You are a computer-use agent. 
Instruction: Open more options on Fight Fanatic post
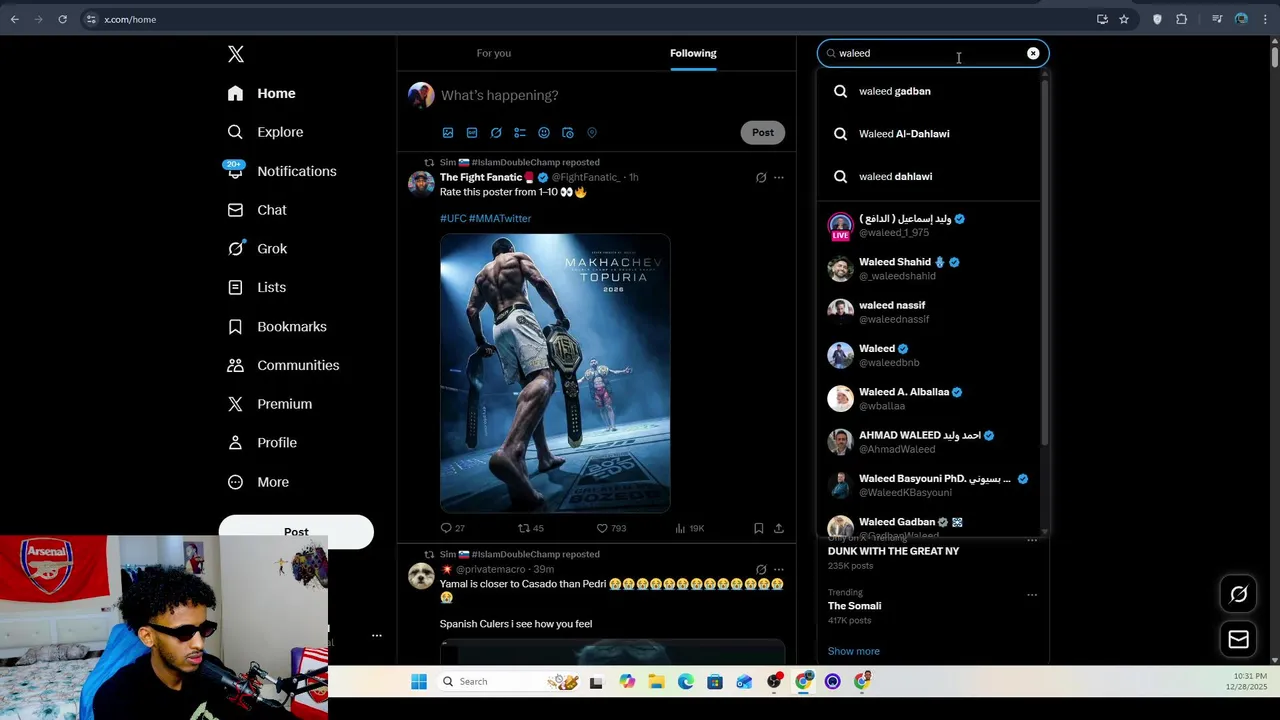coord(779,178)
